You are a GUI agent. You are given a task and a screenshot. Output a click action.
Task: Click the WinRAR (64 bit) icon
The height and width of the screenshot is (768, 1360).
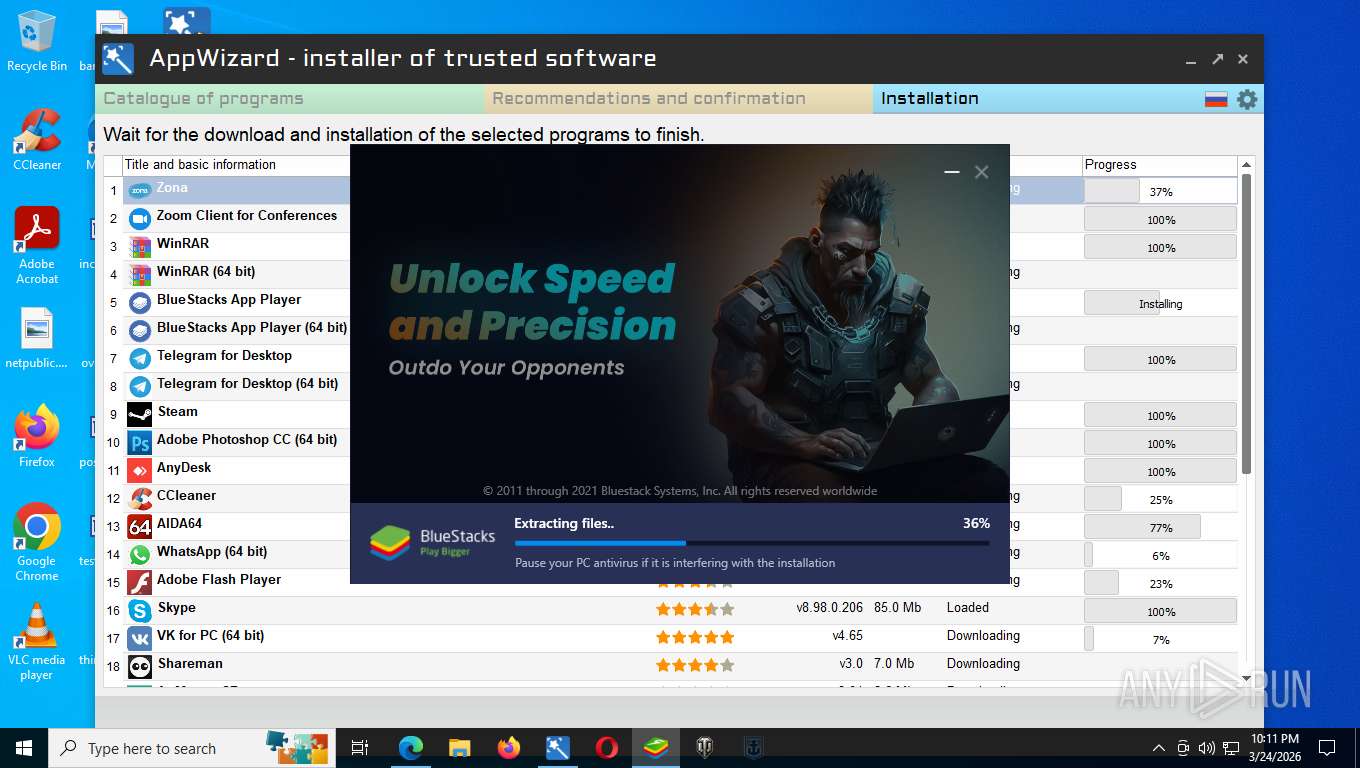[x=140, y=274]
